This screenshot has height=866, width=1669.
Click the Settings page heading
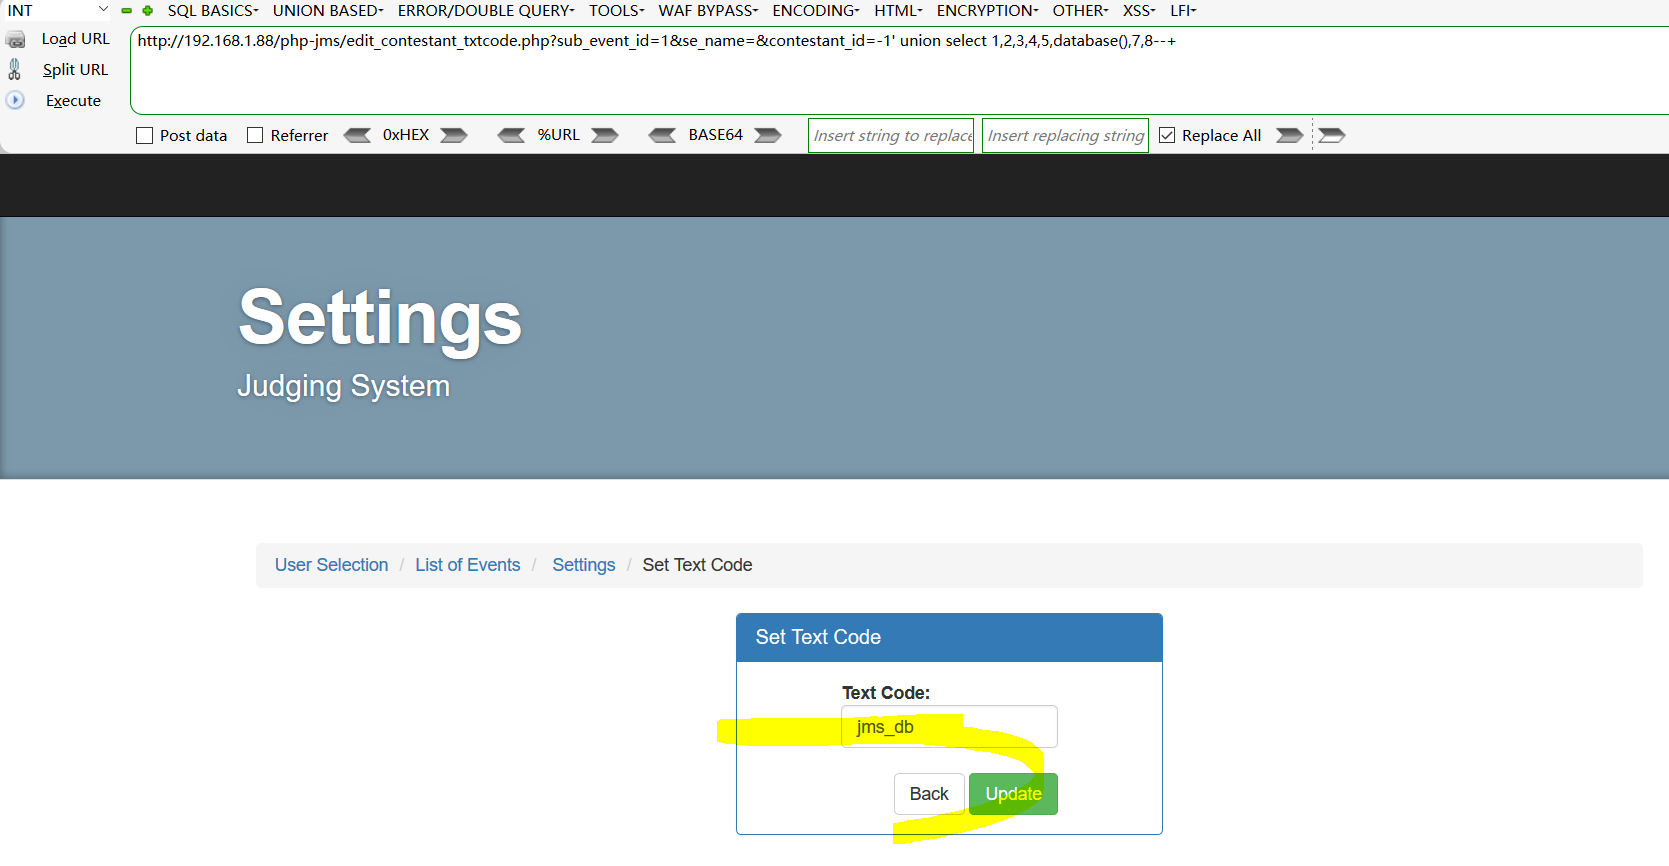[380, 318]
